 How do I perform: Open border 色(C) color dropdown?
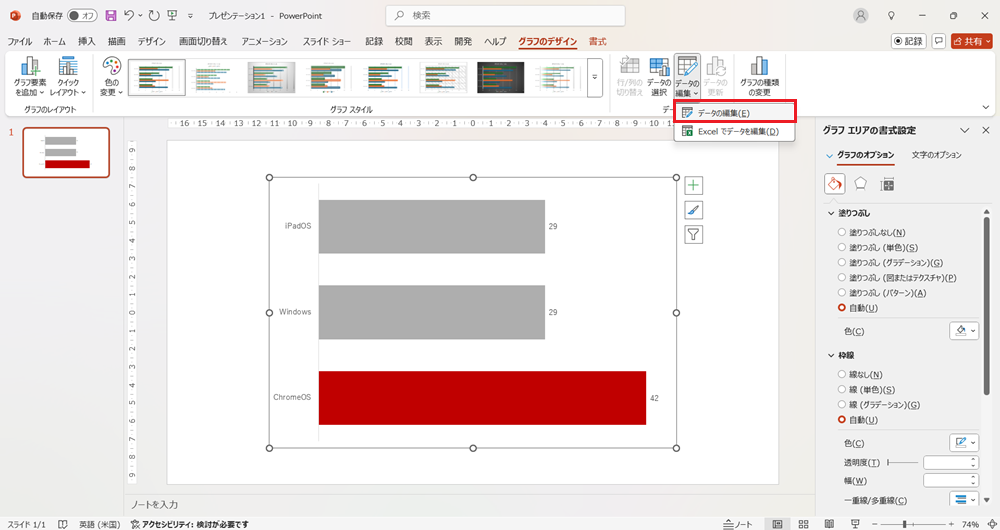click(x=964, y=442)
